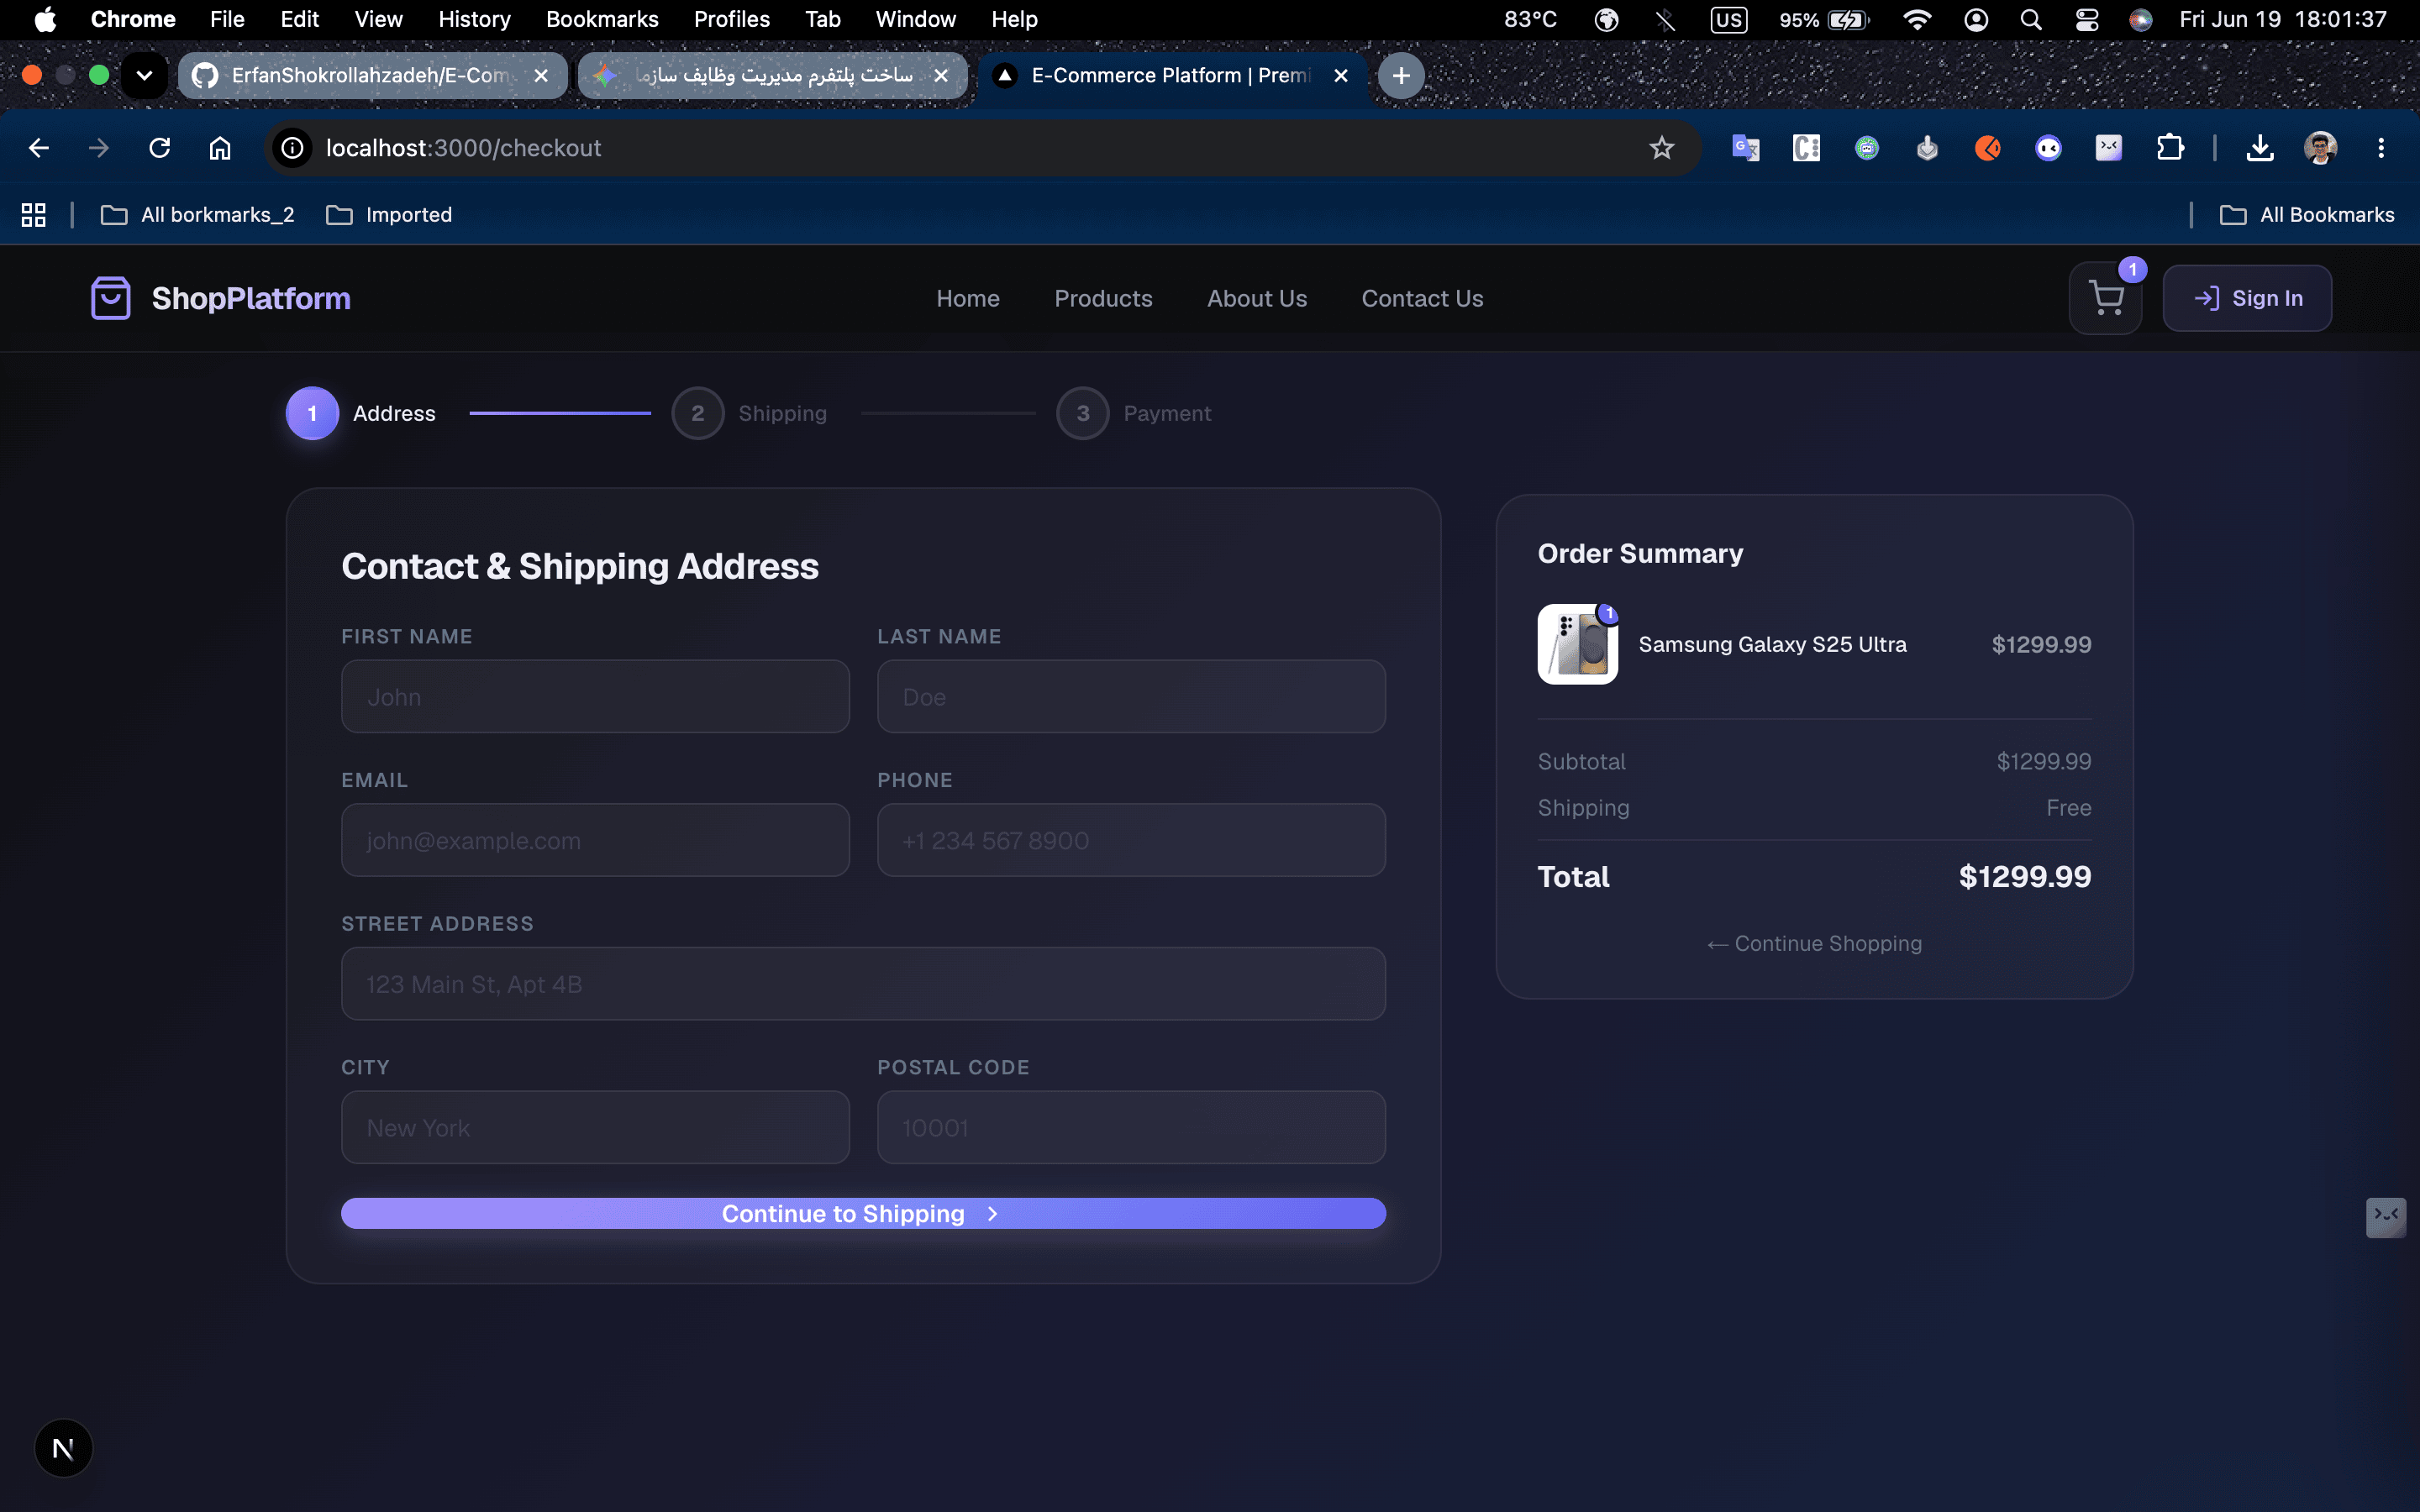Open All borkmarks_2 folder
Viewport: 2420px width, 1512px height.
click(x=197, y=215)
